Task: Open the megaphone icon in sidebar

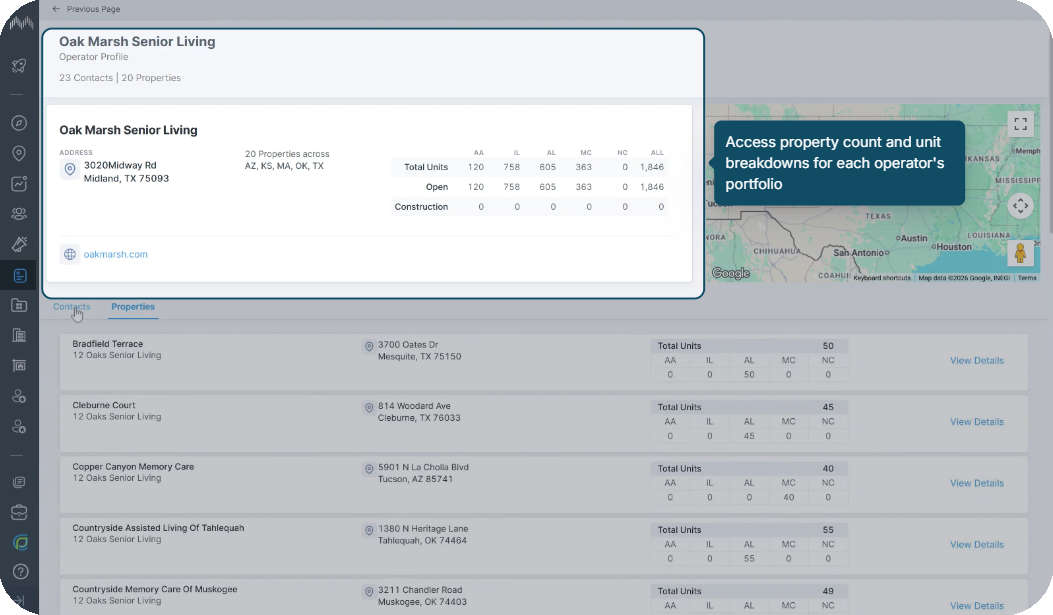Action: (19, 244)
